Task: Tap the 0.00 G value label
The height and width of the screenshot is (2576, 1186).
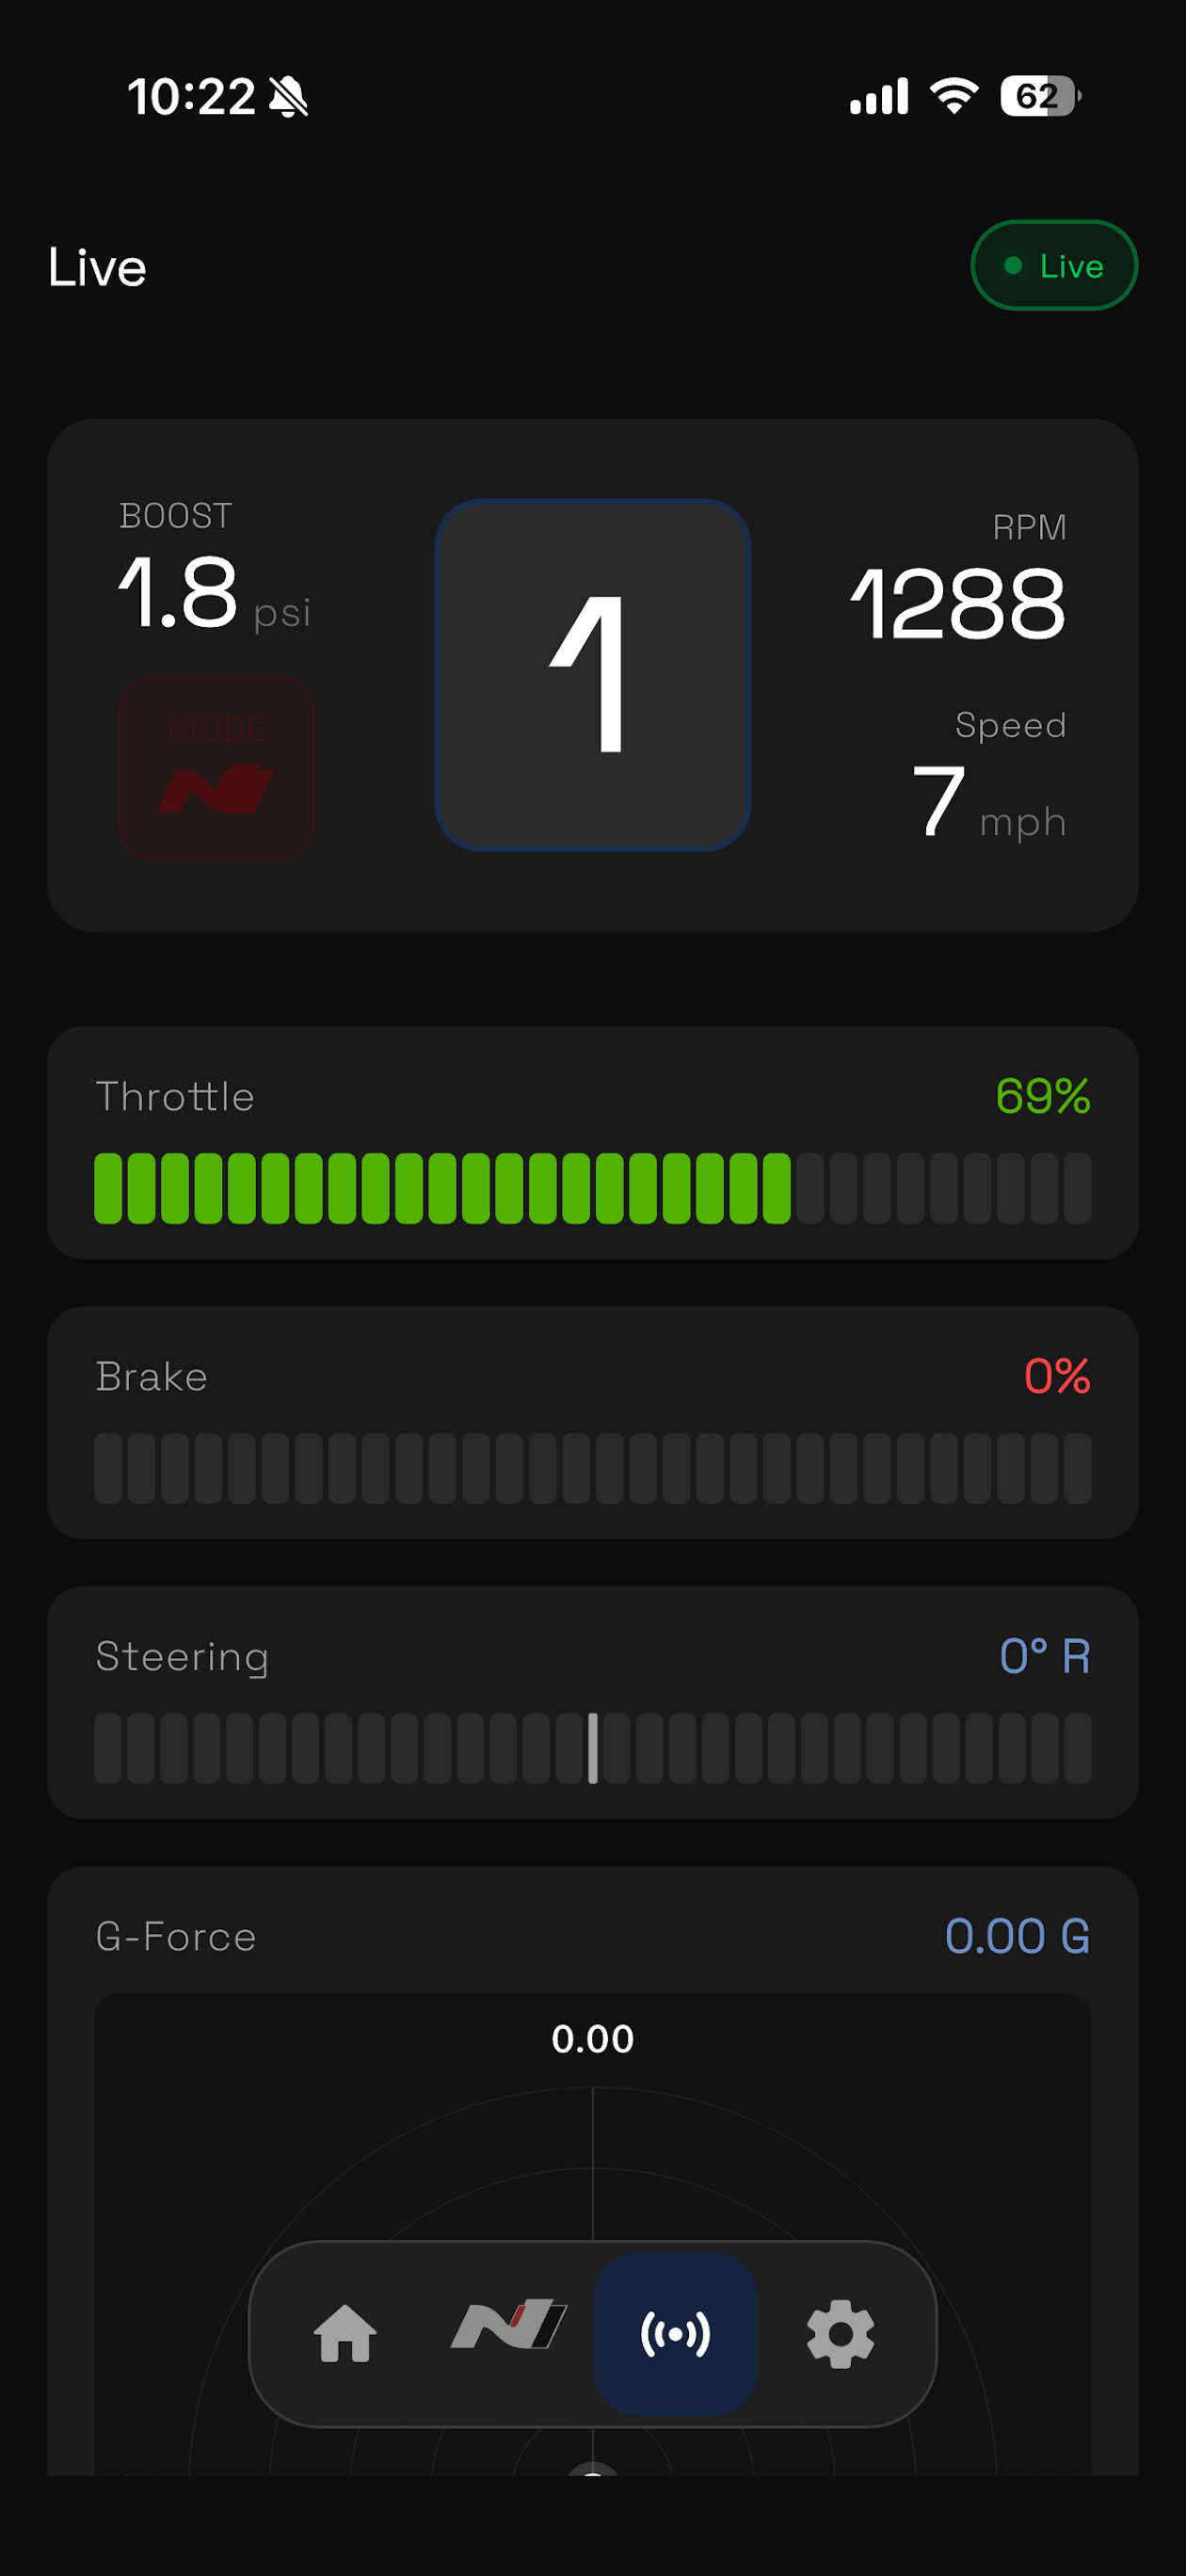Action: [x=1017, y=1936]
